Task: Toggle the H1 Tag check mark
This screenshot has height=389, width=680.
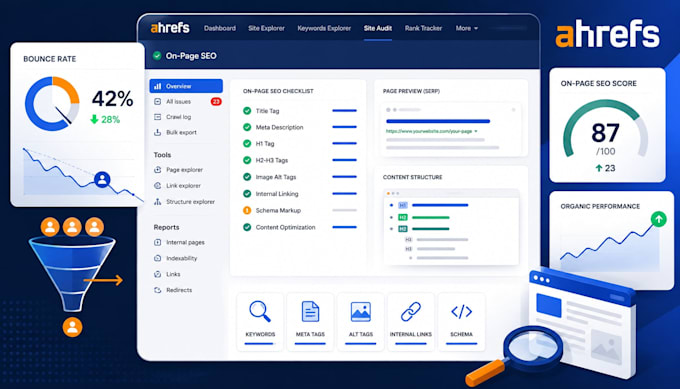Action: tap(247, 144)
